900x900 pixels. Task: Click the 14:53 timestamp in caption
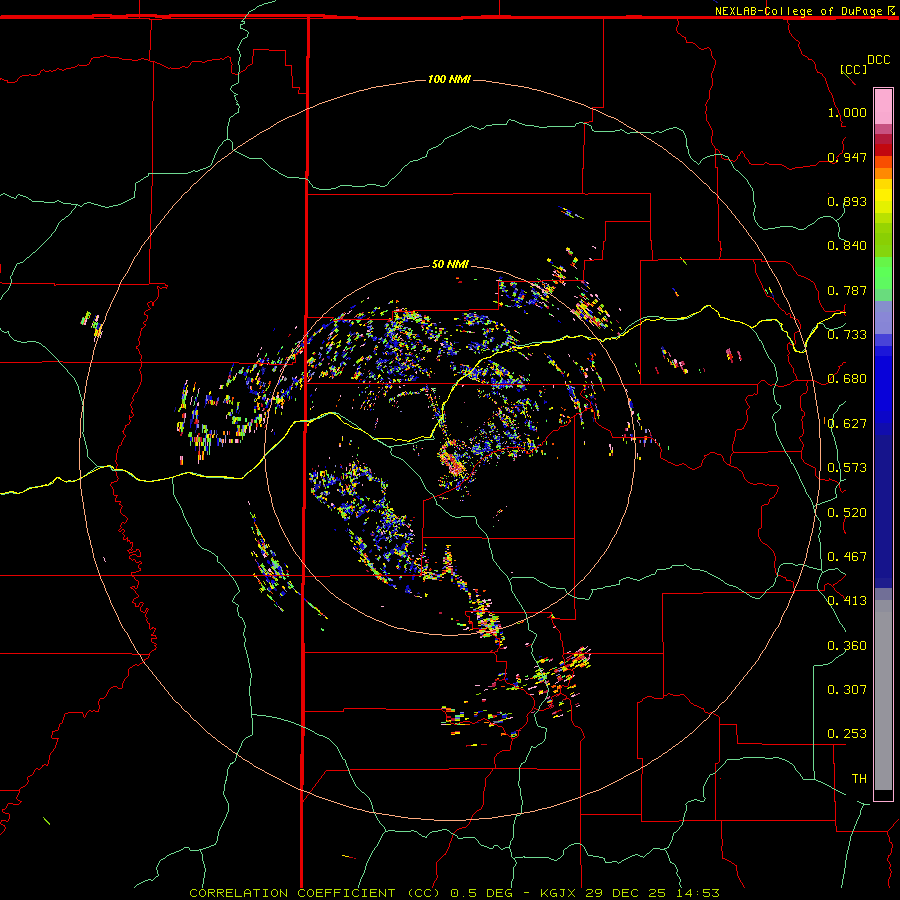[696, 893]
